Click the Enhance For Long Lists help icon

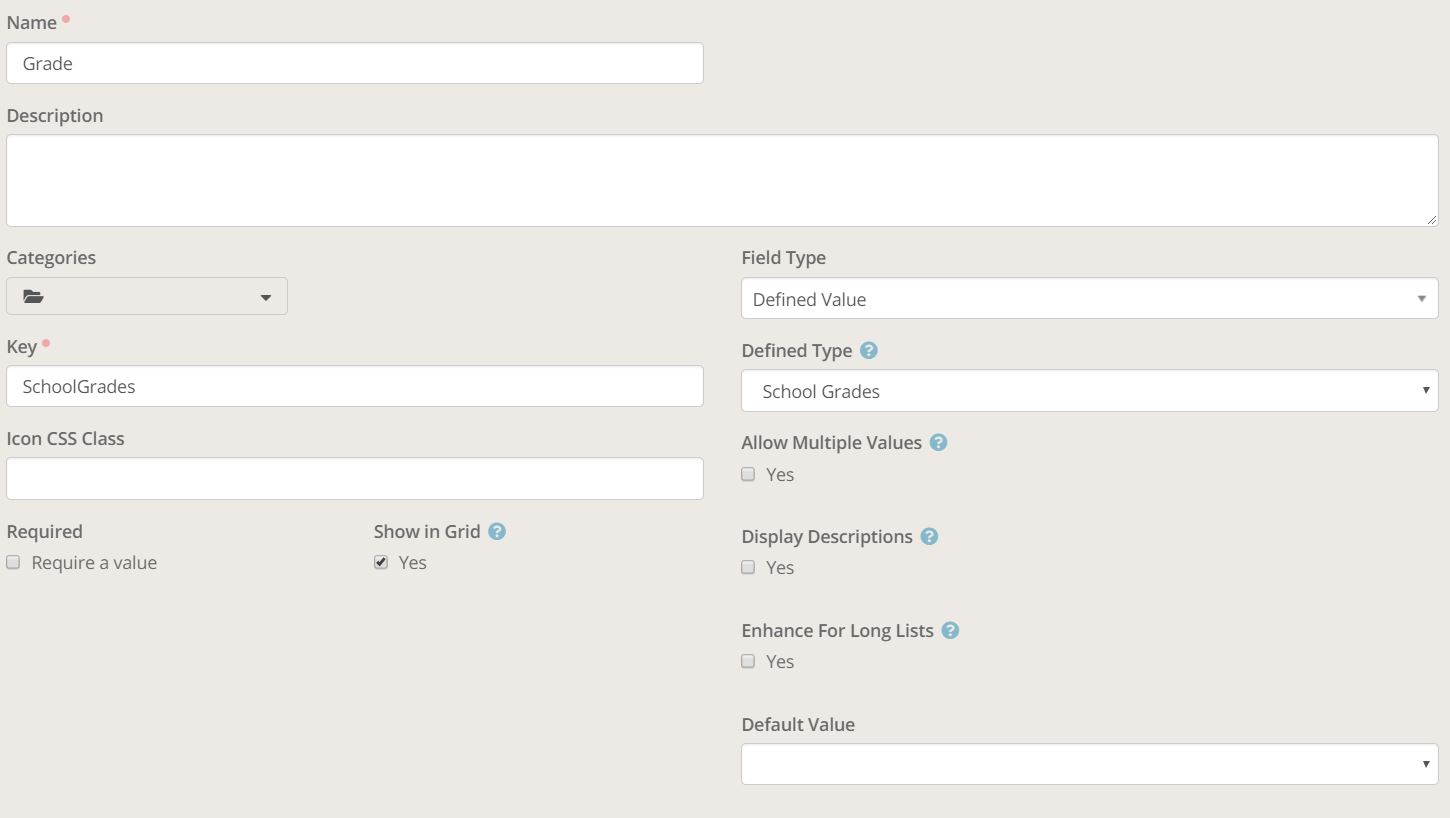tap(950, 631)
